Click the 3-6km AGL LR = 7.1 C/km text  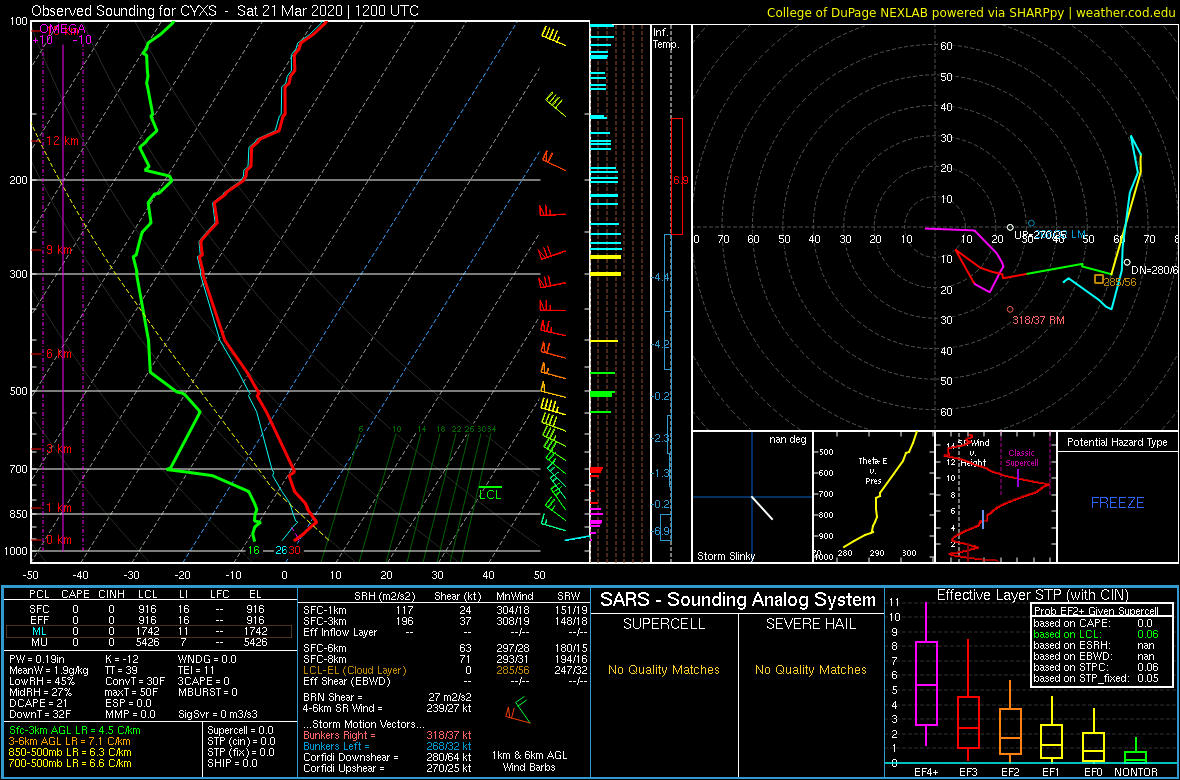tap(70, 742)
